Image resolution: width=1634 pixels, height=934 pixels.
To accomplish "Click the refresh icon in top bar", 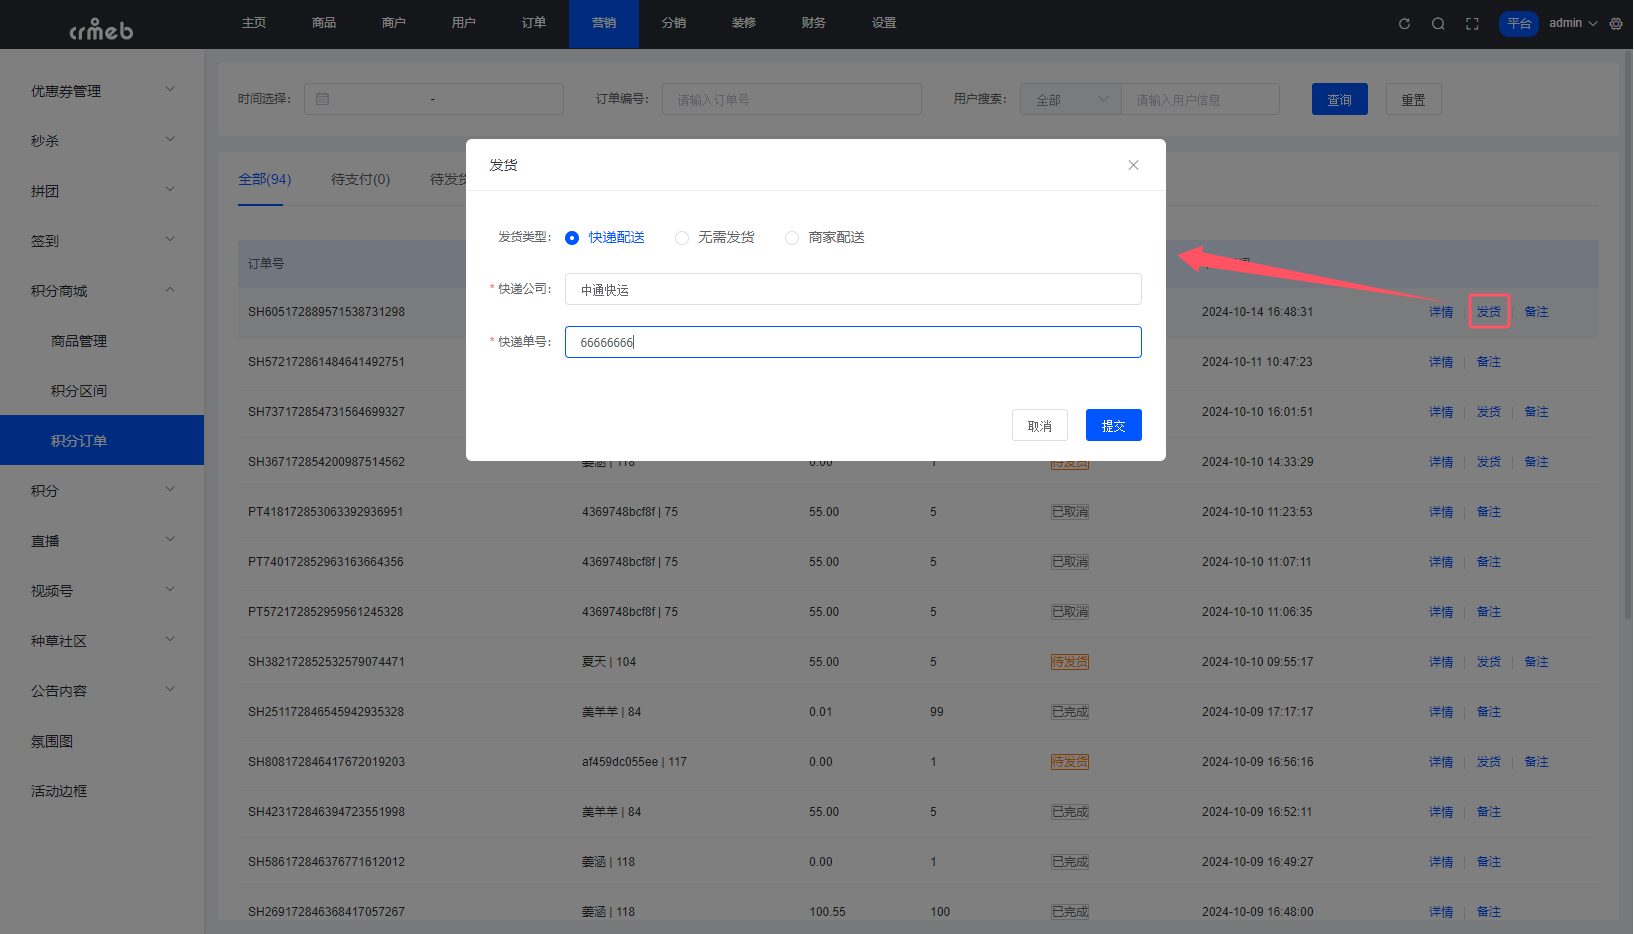I will [x=1404, y=24].
